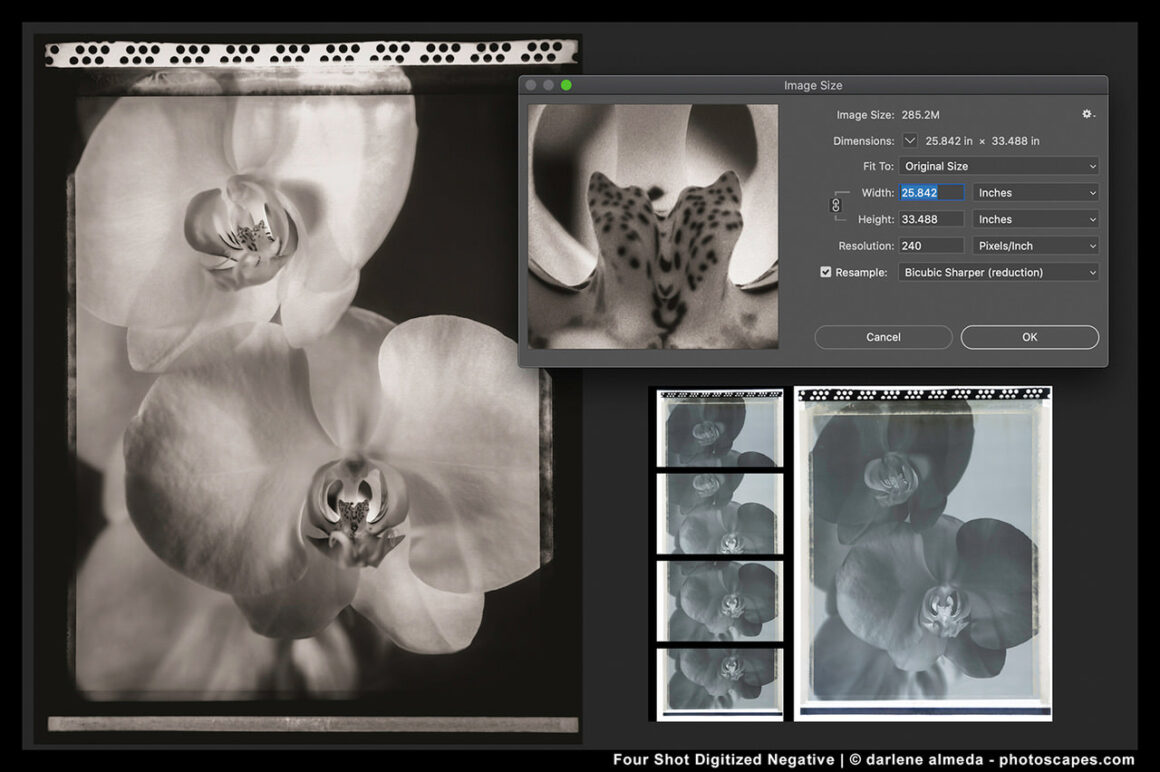Viewport: 1160px width, 772px height.
Task: Click the large positive orchid photograph
Action: 310,390
